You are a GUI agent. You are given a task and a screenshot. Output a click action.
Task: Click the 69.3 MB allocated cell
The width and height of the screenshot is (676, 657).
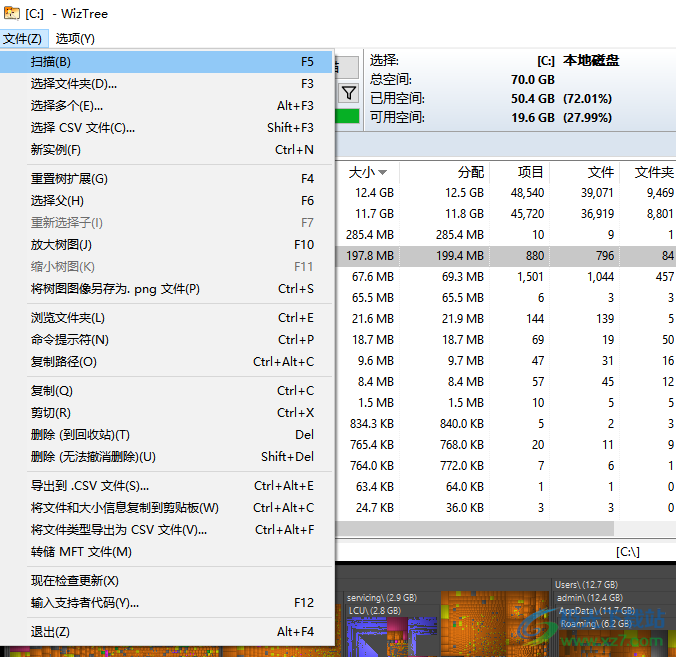463,277
